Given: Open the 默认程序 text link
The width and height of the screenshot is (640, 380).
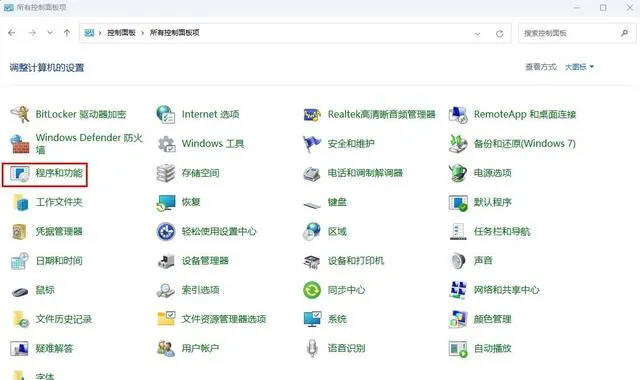Looking at the screenshot, I should coord(492,202).
